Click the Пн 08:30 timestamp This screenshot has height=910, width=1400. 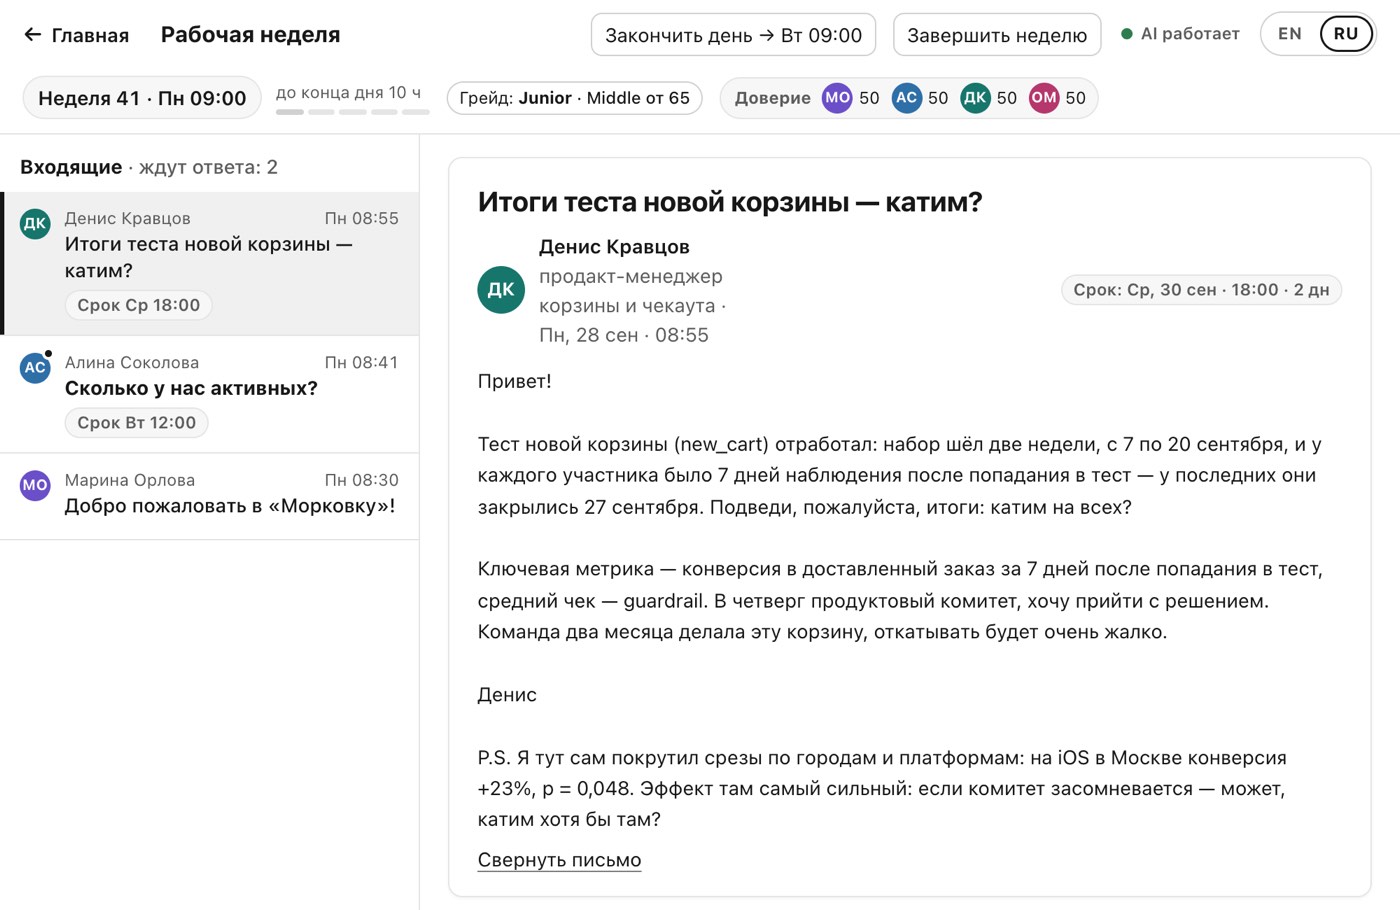361,480
